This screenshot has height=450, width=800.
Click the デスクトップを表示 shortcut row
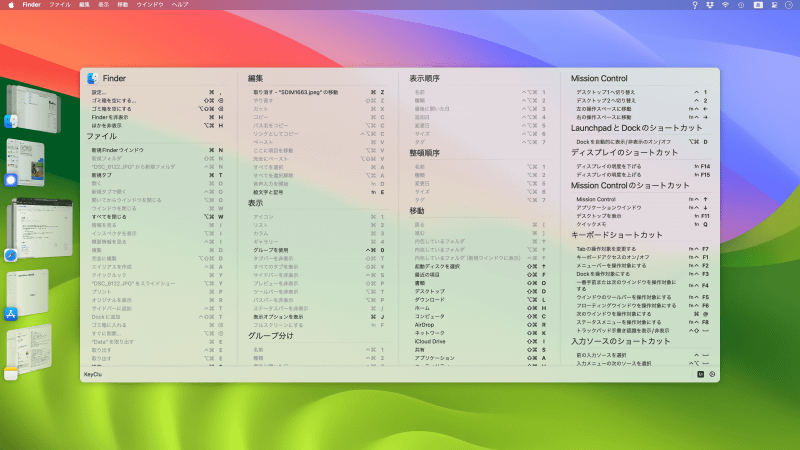(642, 216)
